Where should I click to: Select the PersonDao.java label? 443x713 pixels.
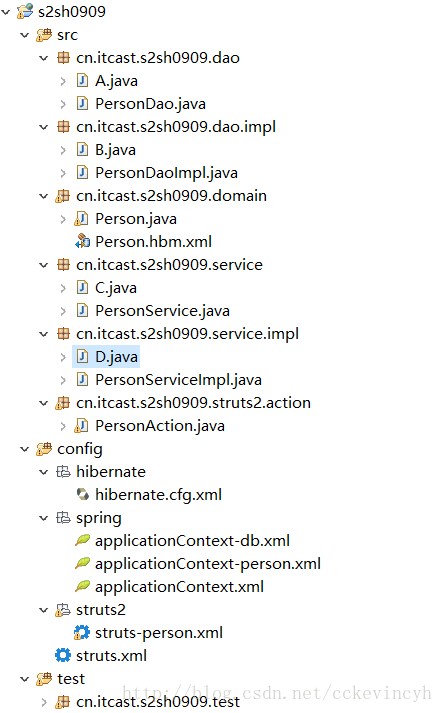[151, 104]
